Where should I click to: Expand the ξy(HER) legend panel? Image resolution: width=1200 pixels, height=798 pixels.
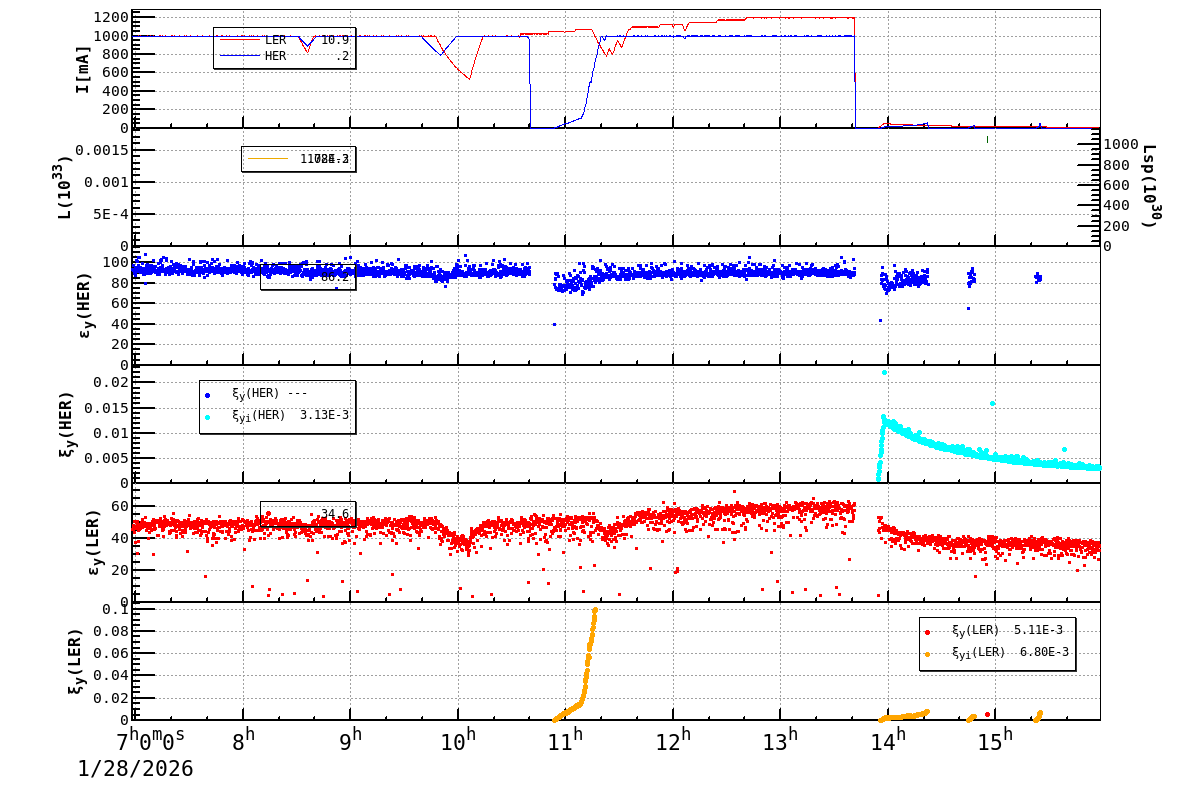[x=275, y=405]
